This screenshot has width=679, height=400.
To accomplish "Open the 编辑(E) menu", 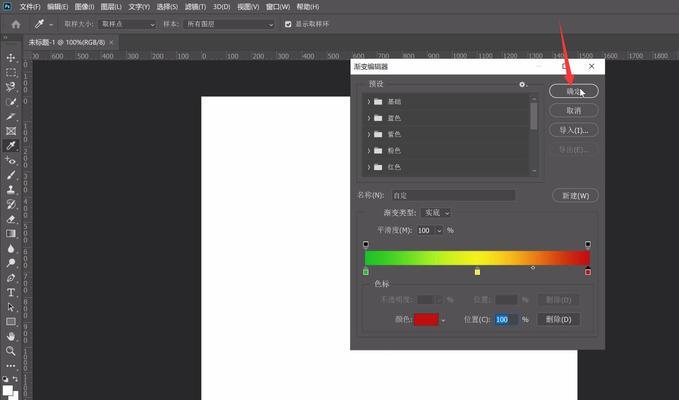I will click(x=58, y=7).
